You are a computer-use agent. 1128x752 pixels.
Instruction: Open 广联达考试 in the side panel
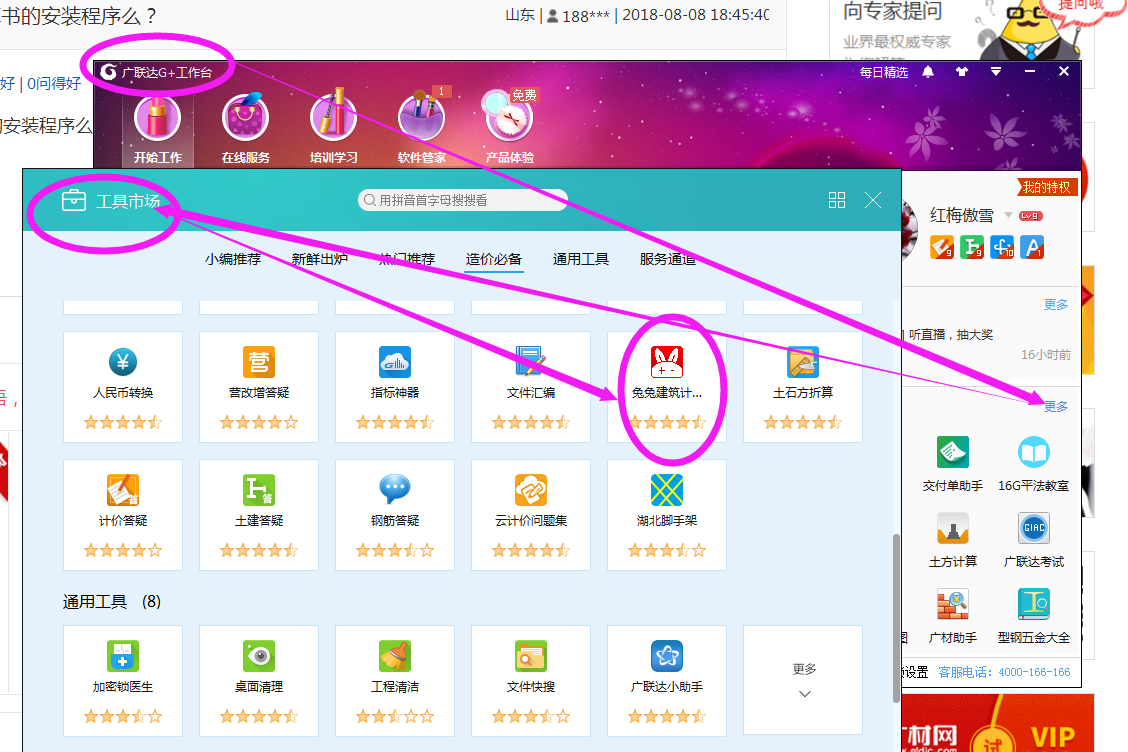(1034, 540)
